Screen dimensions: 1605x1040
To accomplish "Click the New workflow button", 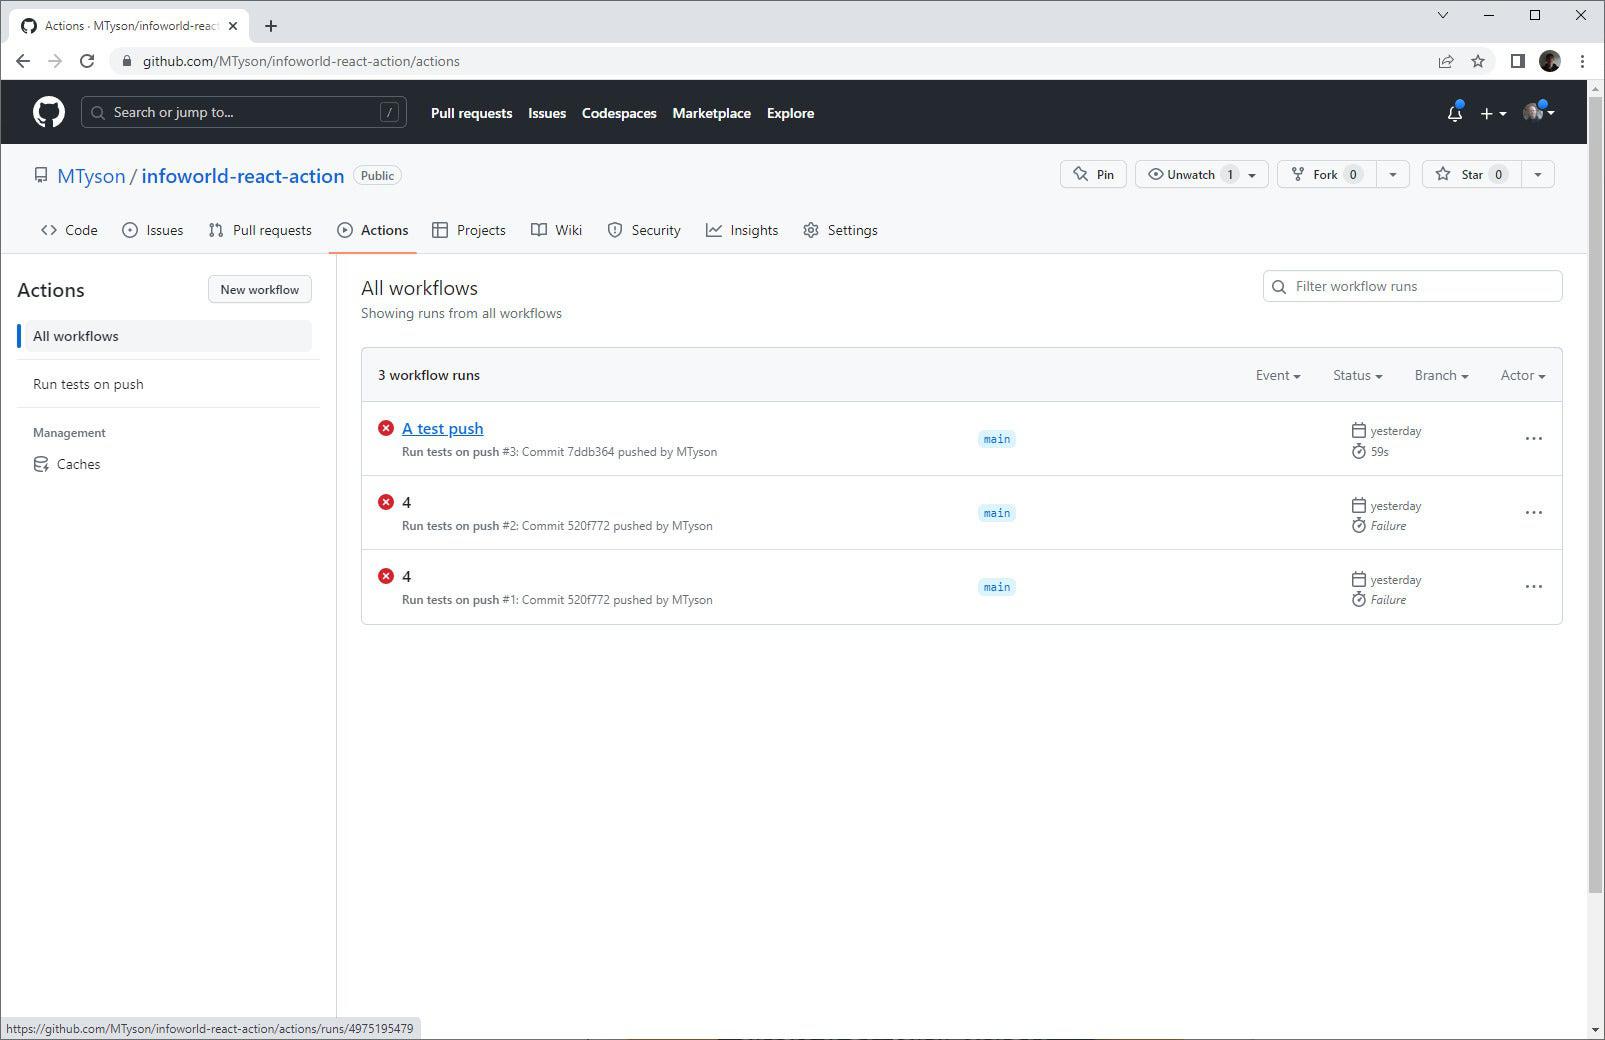I will (x=259, y=289).
